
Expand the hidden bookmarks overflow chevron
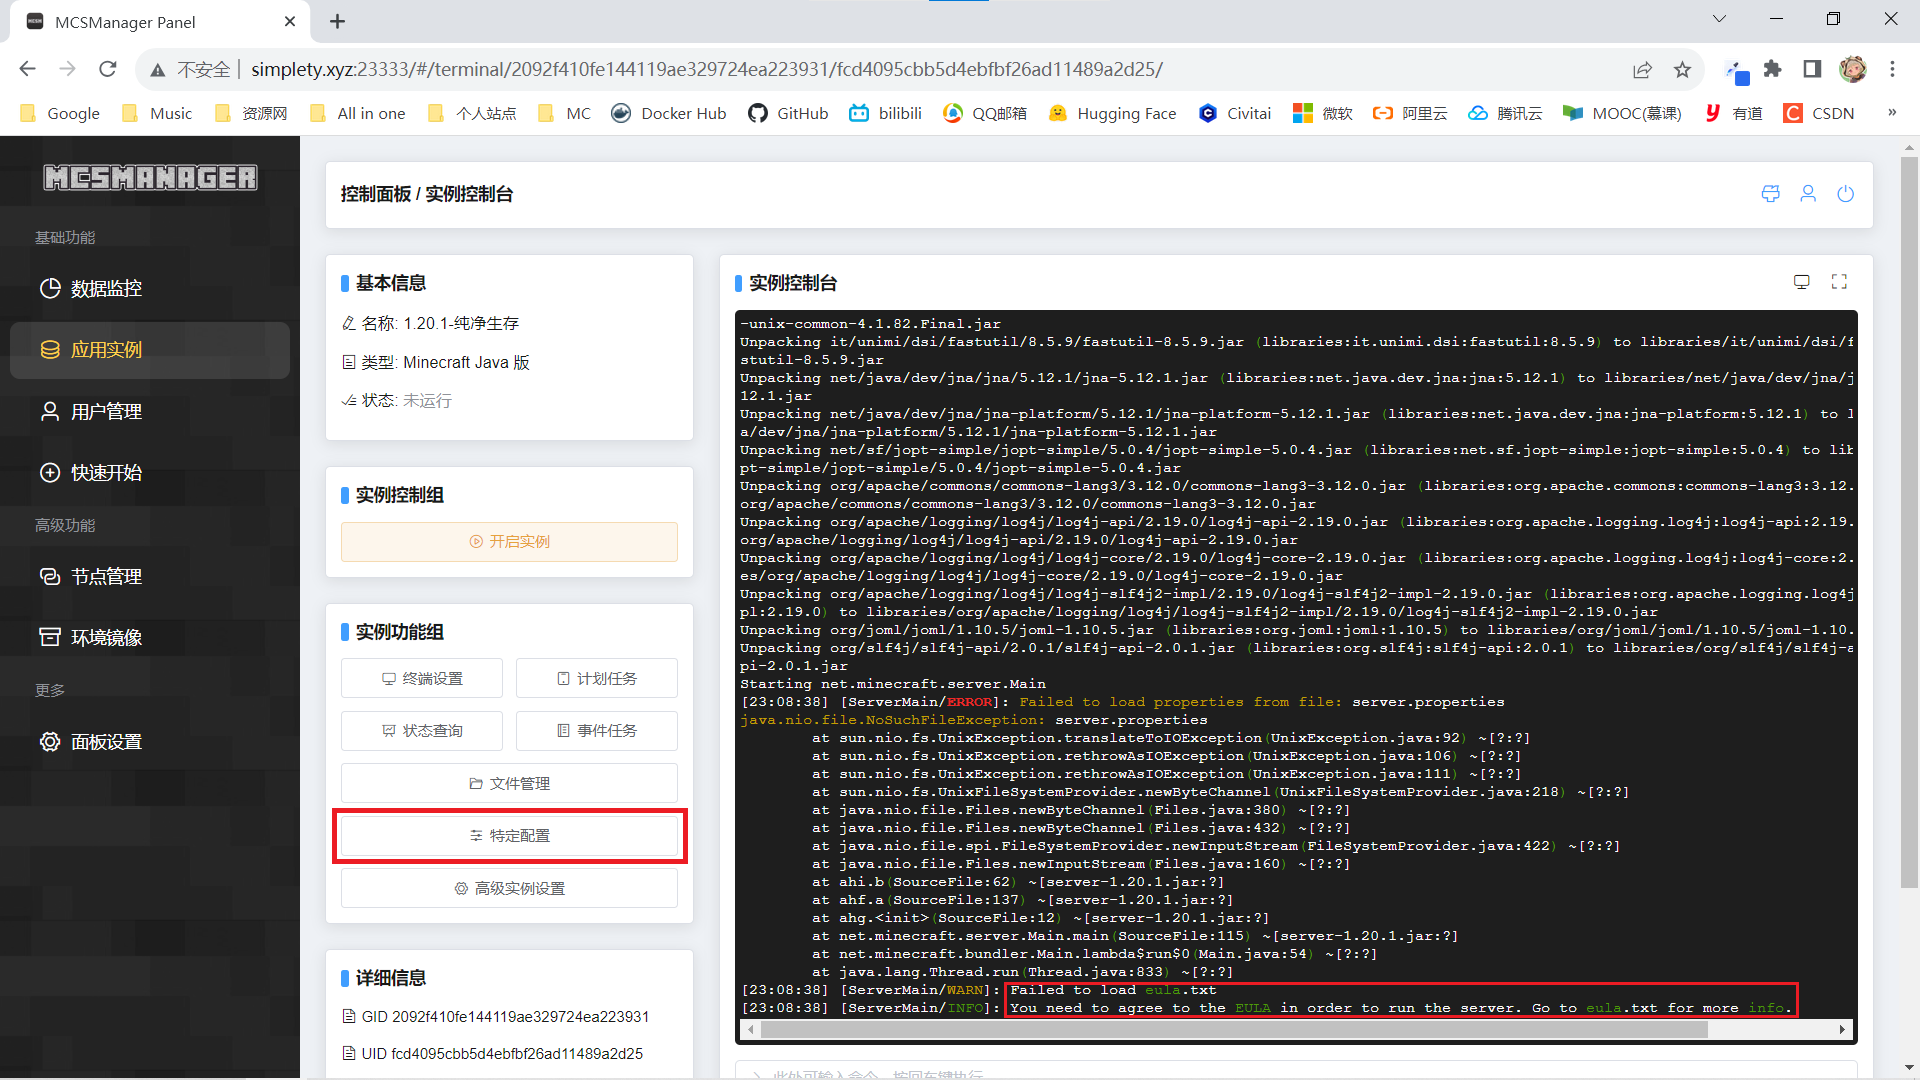coord(1891,113)
